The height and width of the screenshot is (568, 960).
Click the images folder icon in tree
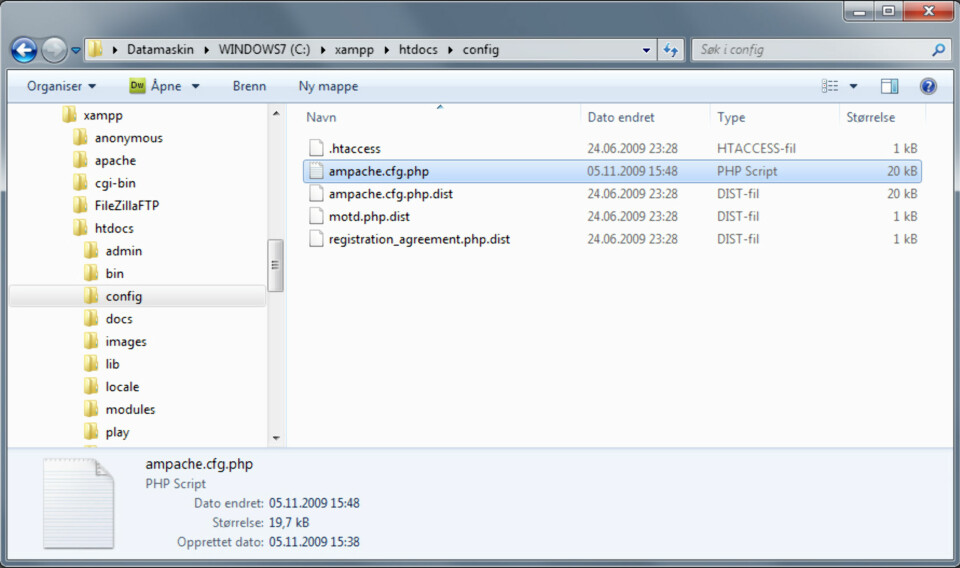pos(91,341)
